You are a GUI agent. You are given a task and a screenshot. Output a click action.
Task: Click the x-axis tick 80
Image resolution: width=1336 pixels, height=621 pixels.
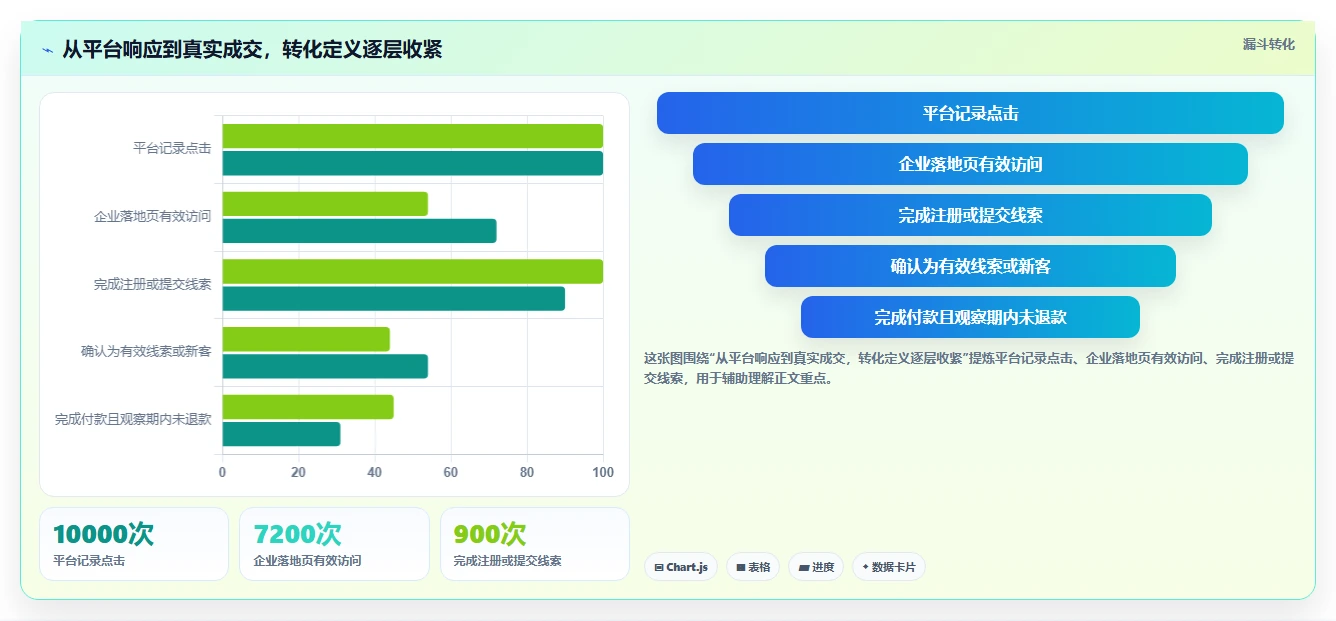[x=527, y=472]
